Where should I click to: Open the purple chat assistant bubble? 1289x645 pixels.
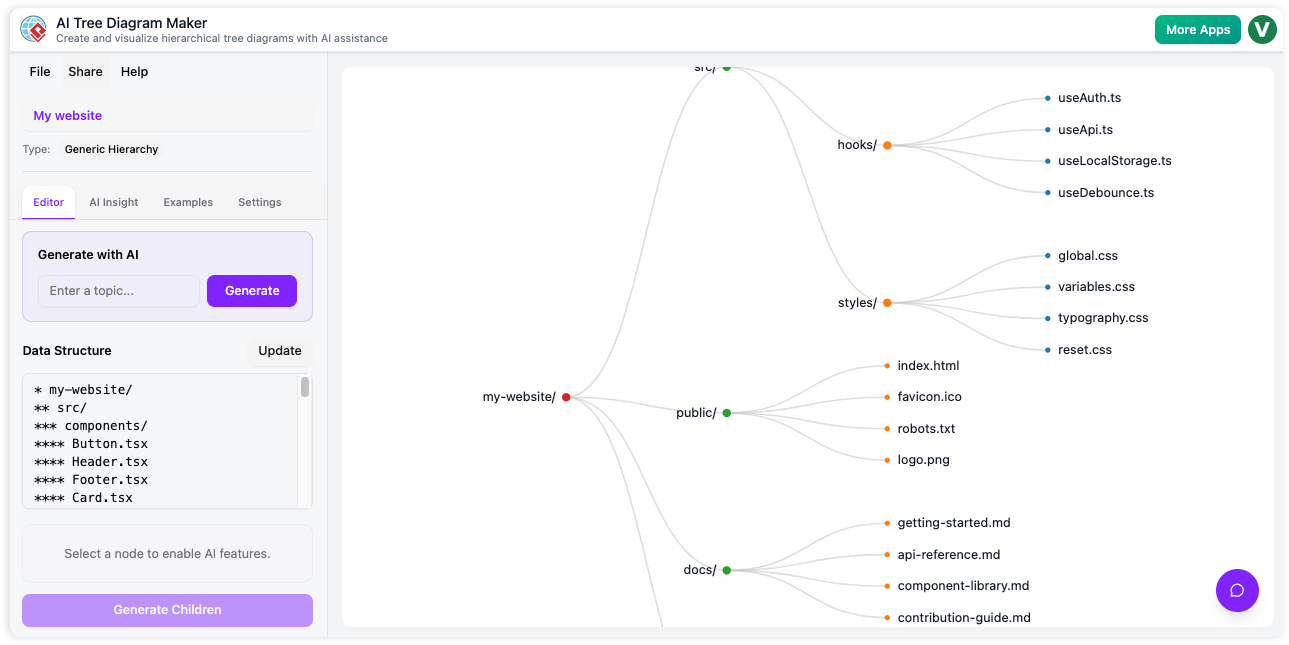pos(1237,590)
